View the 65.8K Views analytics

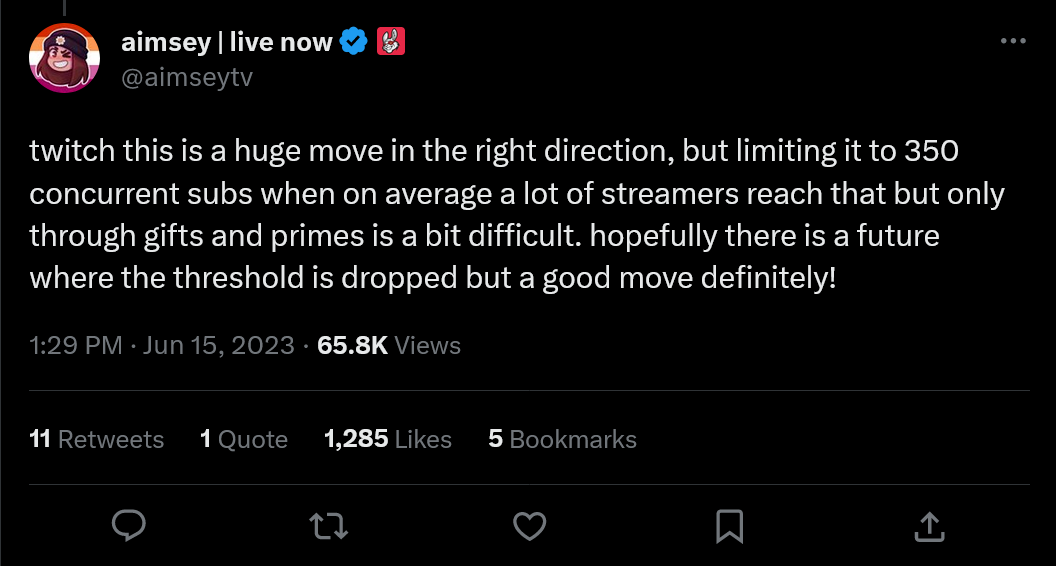389,346
